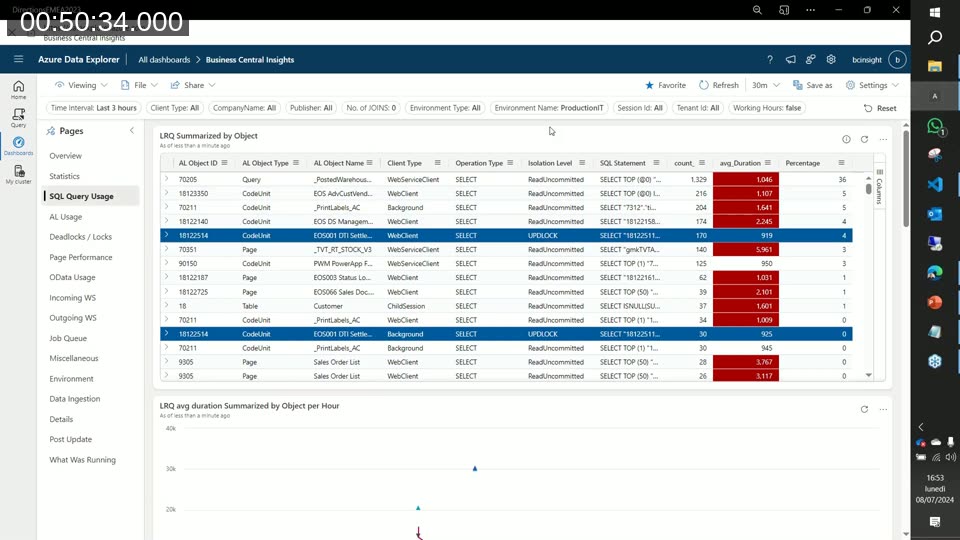The image size is (960, 540).
Task: Open My cluster sidebar icon
Action: coord(18,174)
